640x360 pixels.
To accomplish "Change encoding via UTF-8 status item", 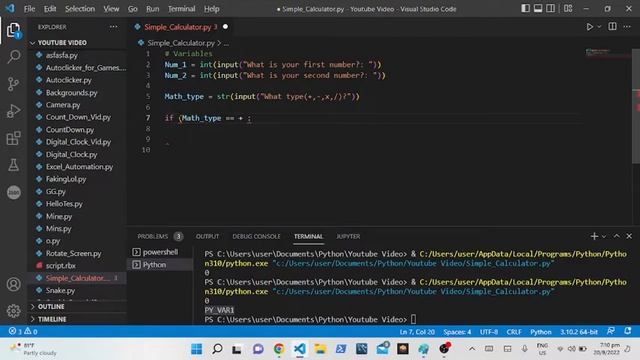I will point(489,332).
